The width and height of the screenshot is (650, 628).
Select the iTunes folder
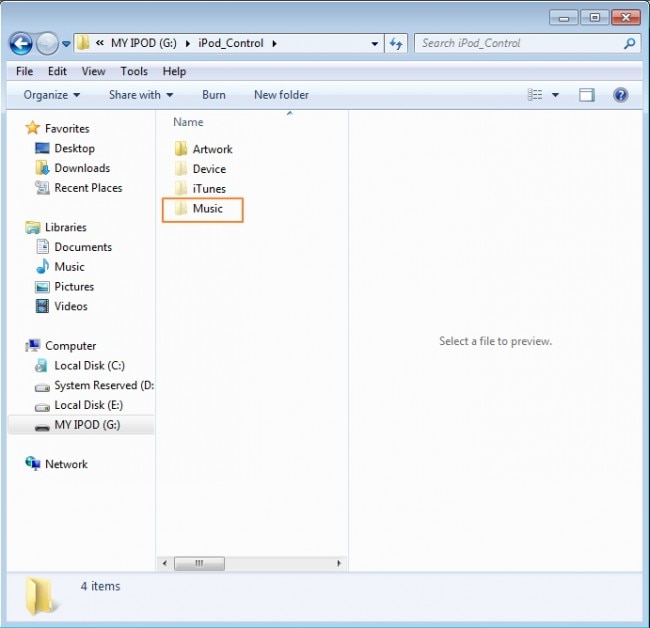pos(200,189)
